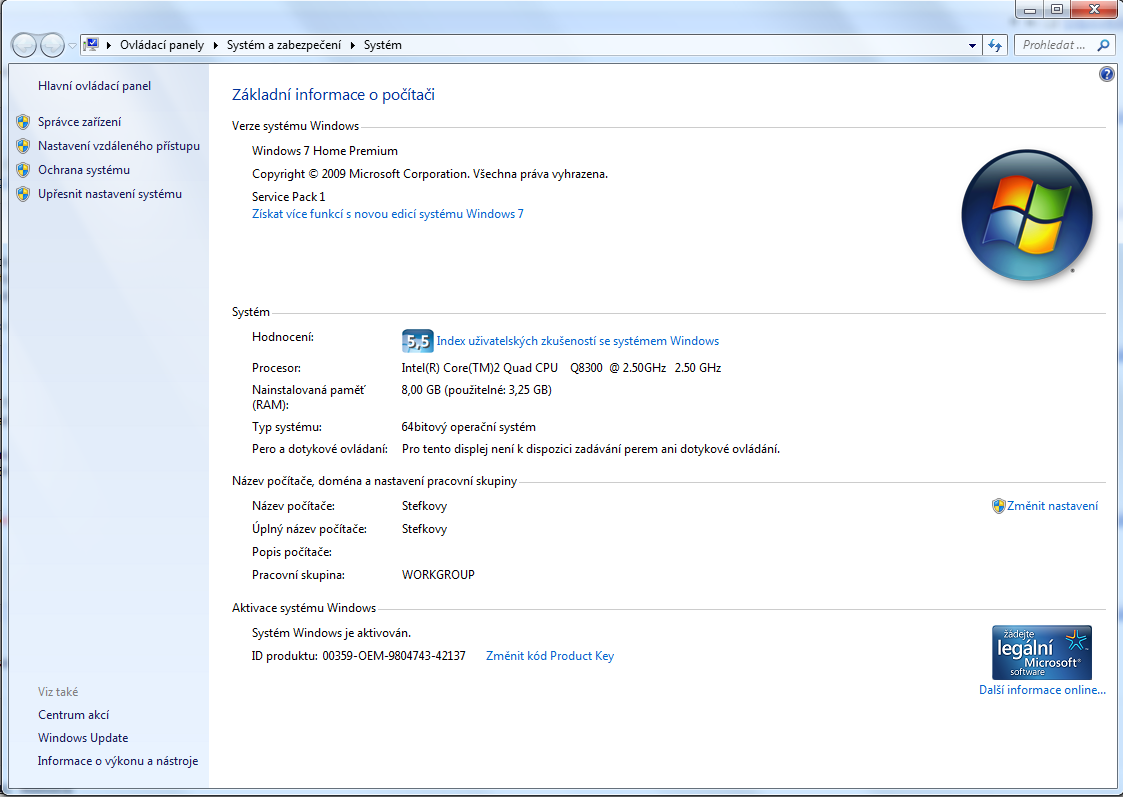Open Hlavní ovládací panel link
The height and width of the screenshot is (797, 1123).
[x=95, y=86]
